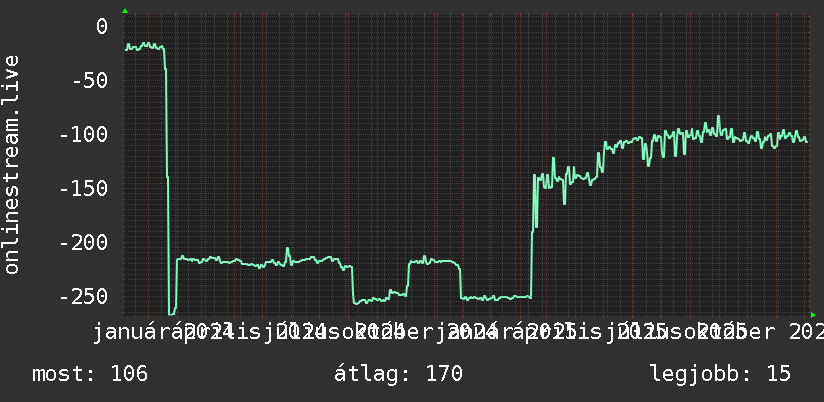Click the line's final point at the right edge

807,141
